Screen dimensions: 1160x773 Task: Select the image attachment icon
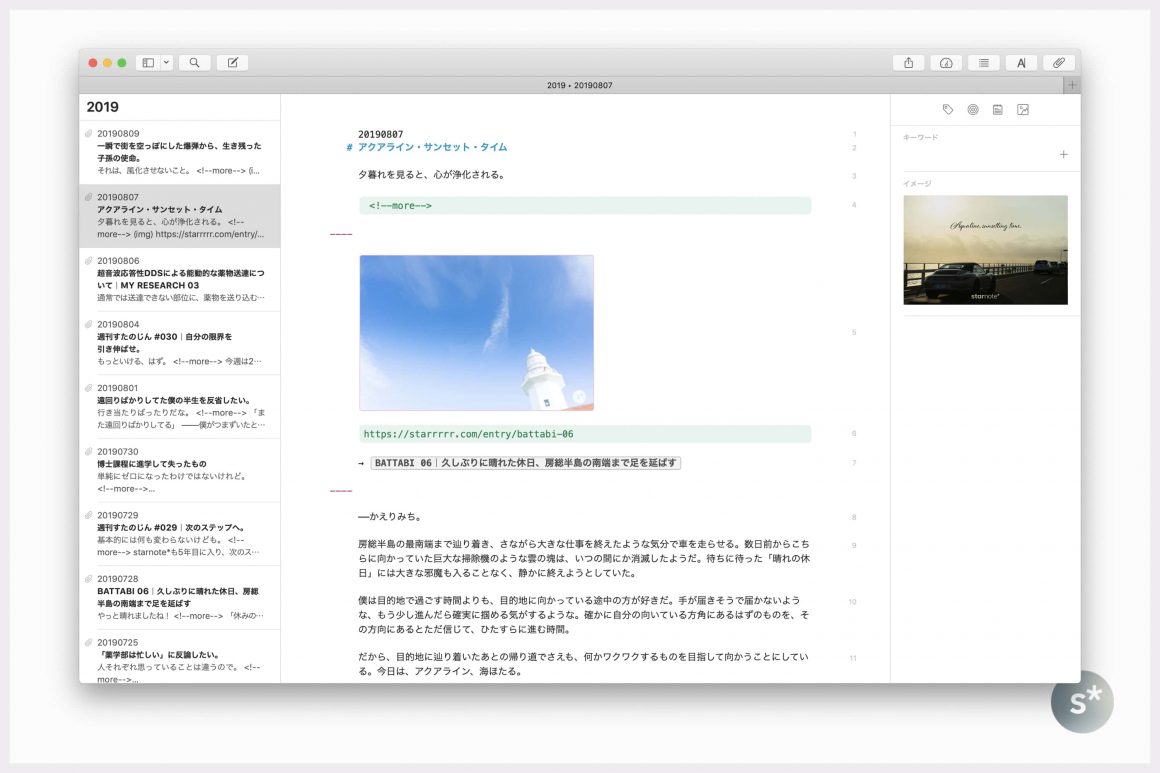pyautogui.click(x=1023, y=110)
